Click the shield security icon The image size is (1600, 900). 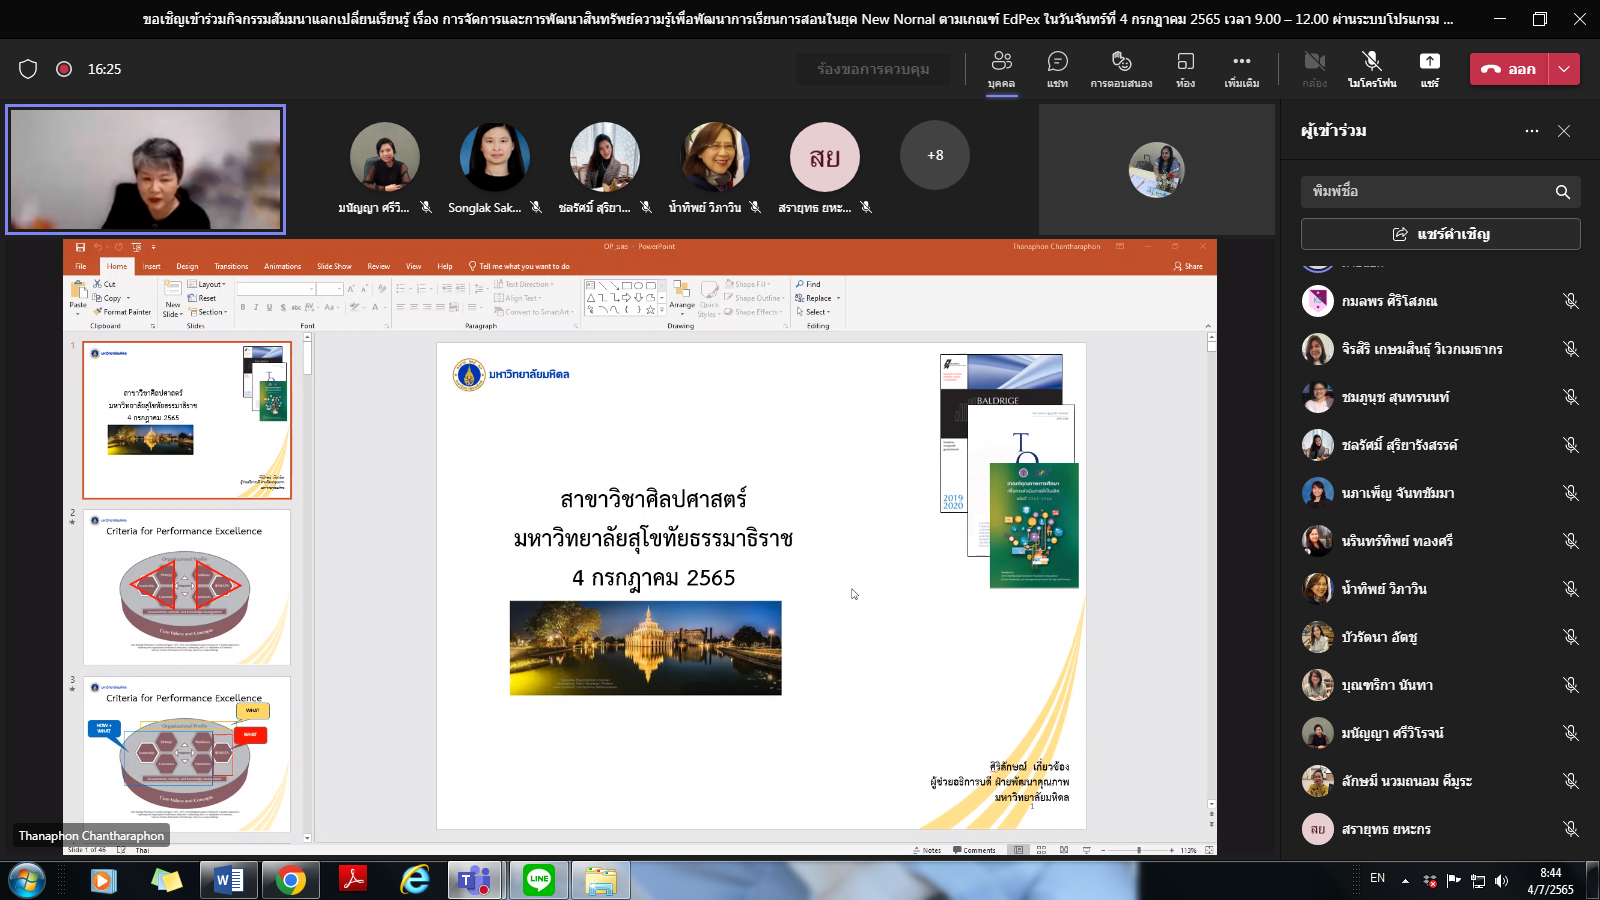(x=28, y=69)
